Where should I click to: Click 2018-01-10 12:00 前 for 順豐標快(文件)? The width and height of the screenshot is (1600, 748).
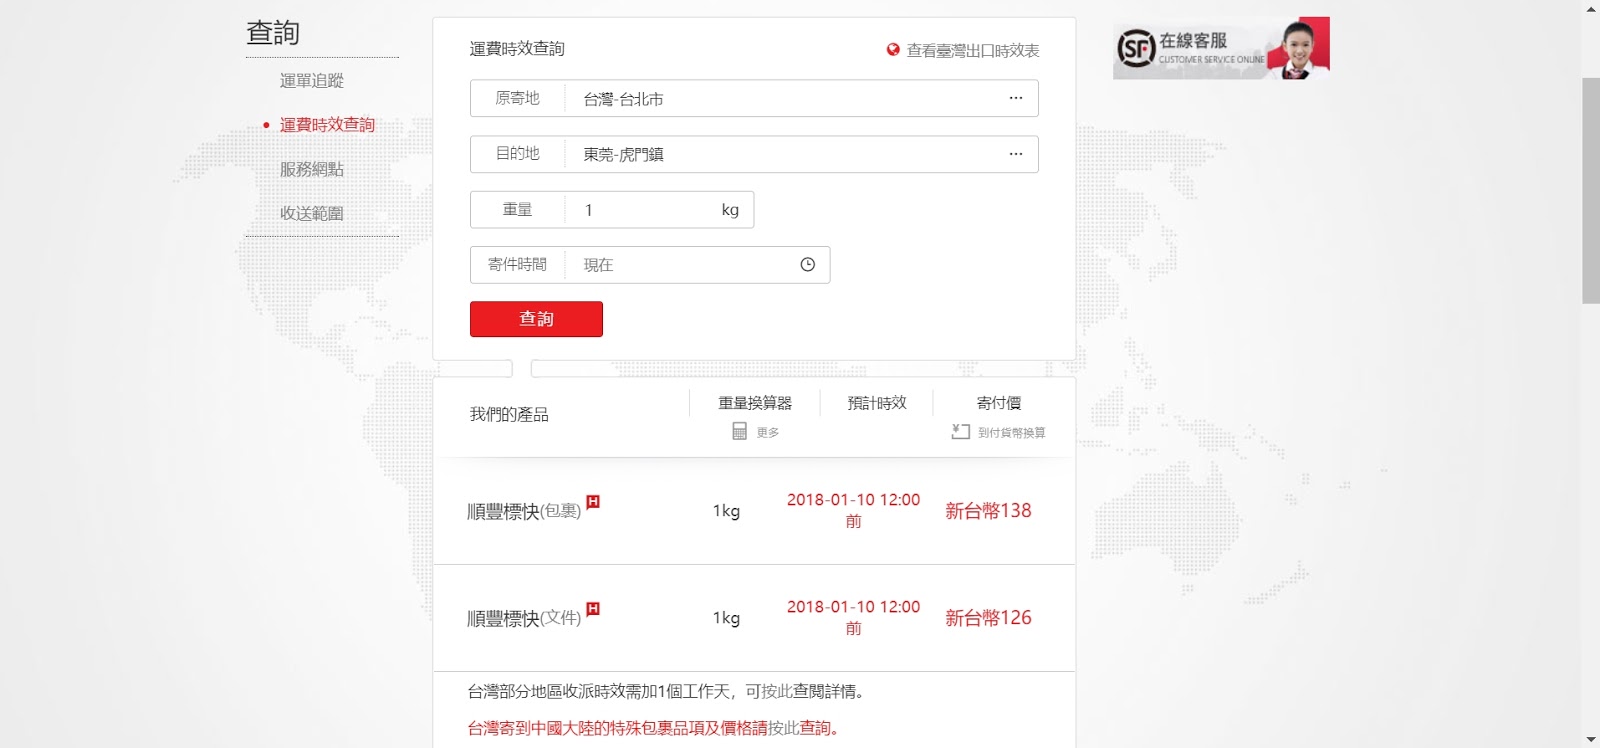point(853,617)
